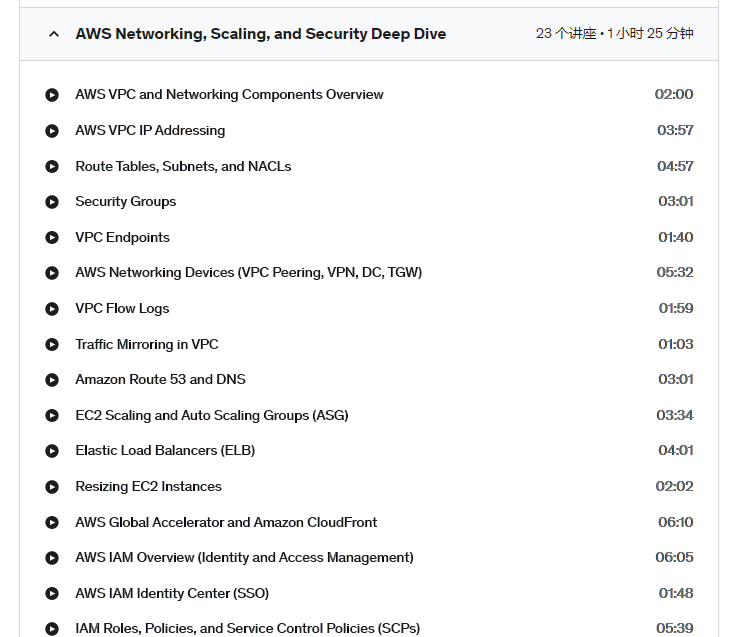Click the play icon beside Route Tables, Subnets, and NACLs

click(52, 166)
